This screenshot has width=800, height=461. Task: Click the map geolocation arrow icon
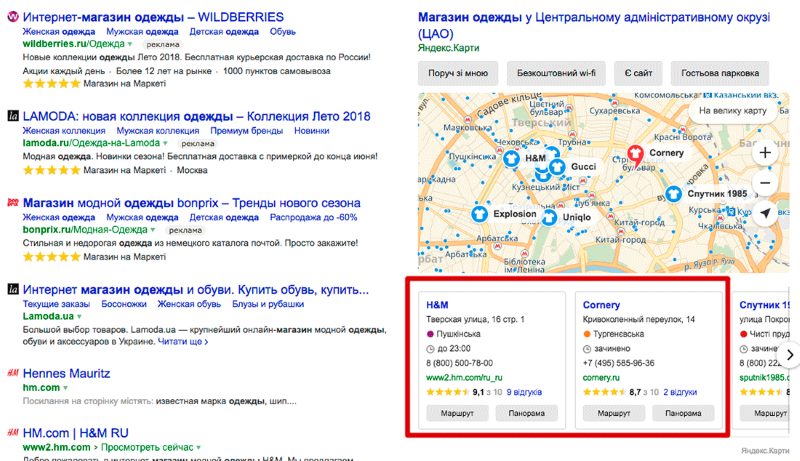click(765, 213)
